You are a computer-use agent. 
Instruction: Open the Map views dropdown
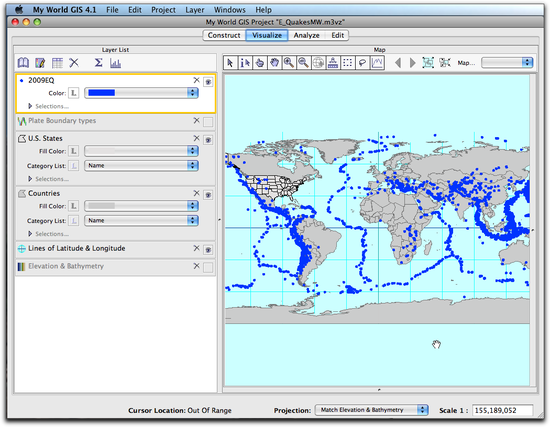[507, 63]
